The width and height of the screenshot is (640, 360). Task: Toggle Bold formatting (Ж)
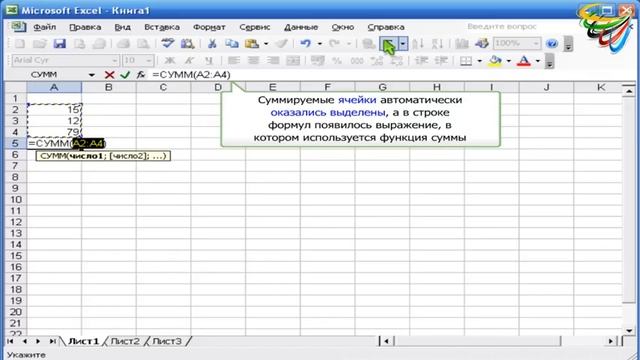click(170, 61)
